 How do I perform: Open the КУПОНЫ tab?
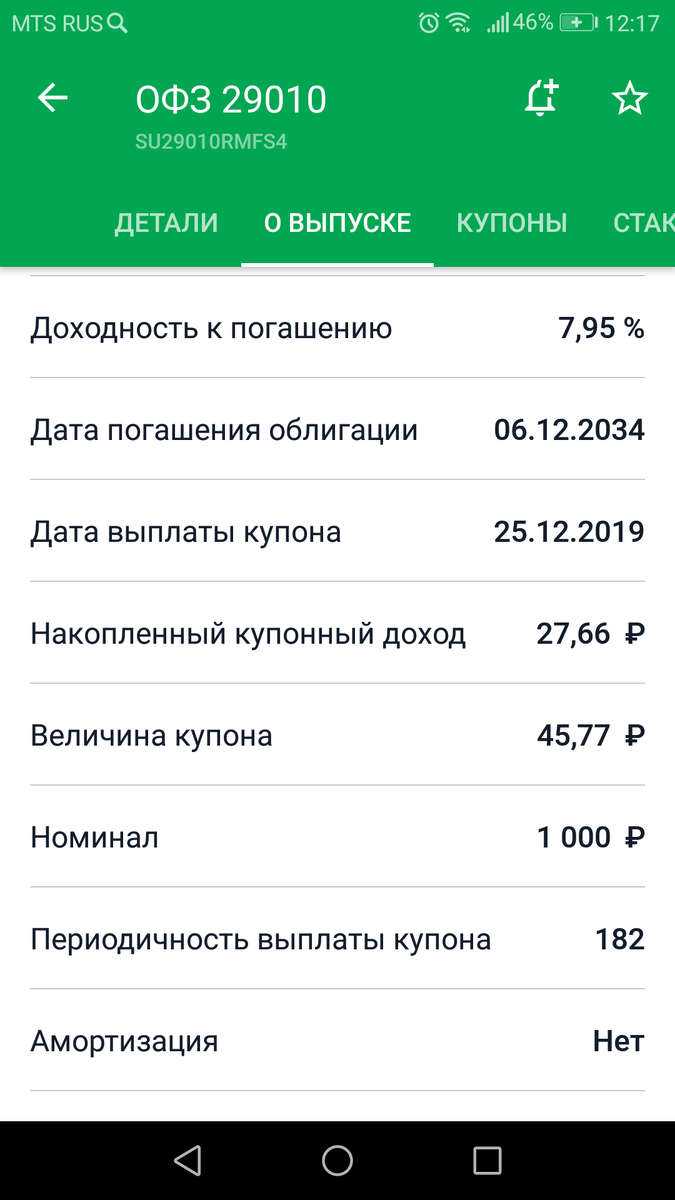(512, 222)
